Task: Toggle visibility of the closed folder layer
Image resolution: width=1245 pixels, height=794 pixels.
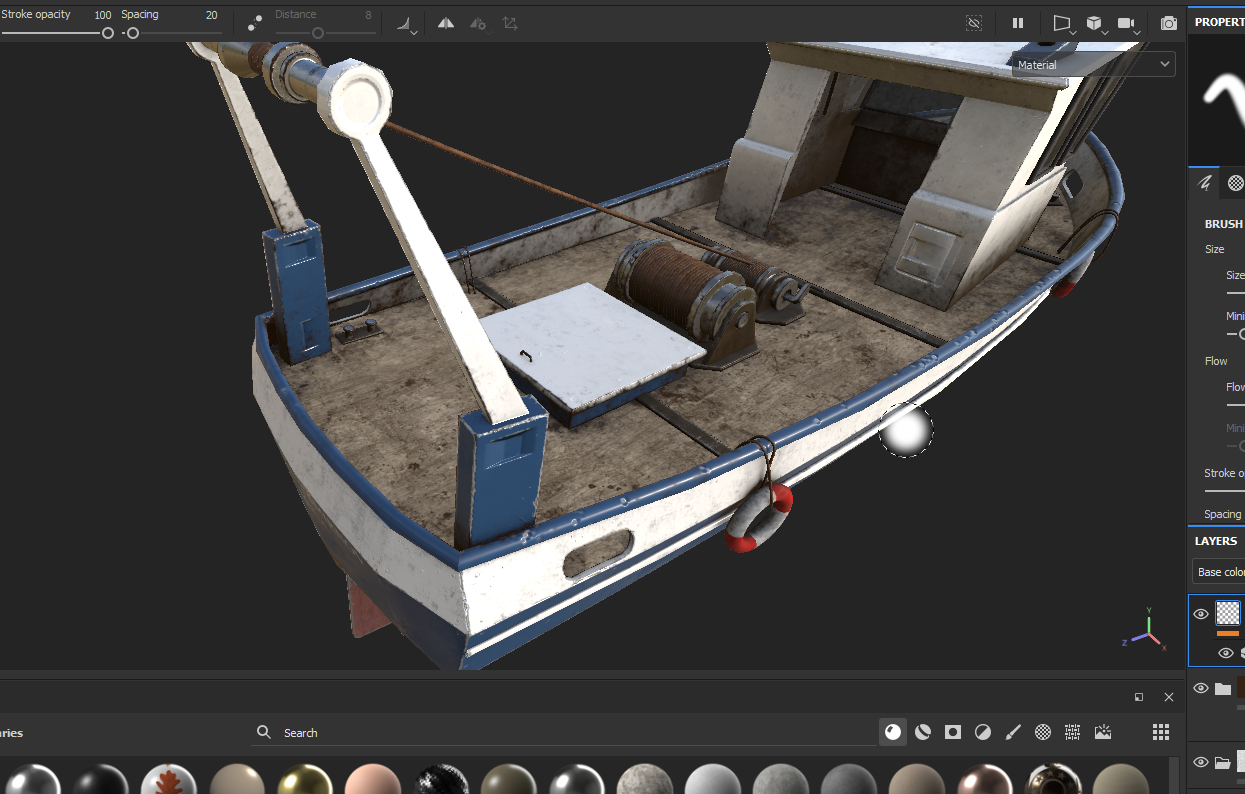Action: (1201, 688)
